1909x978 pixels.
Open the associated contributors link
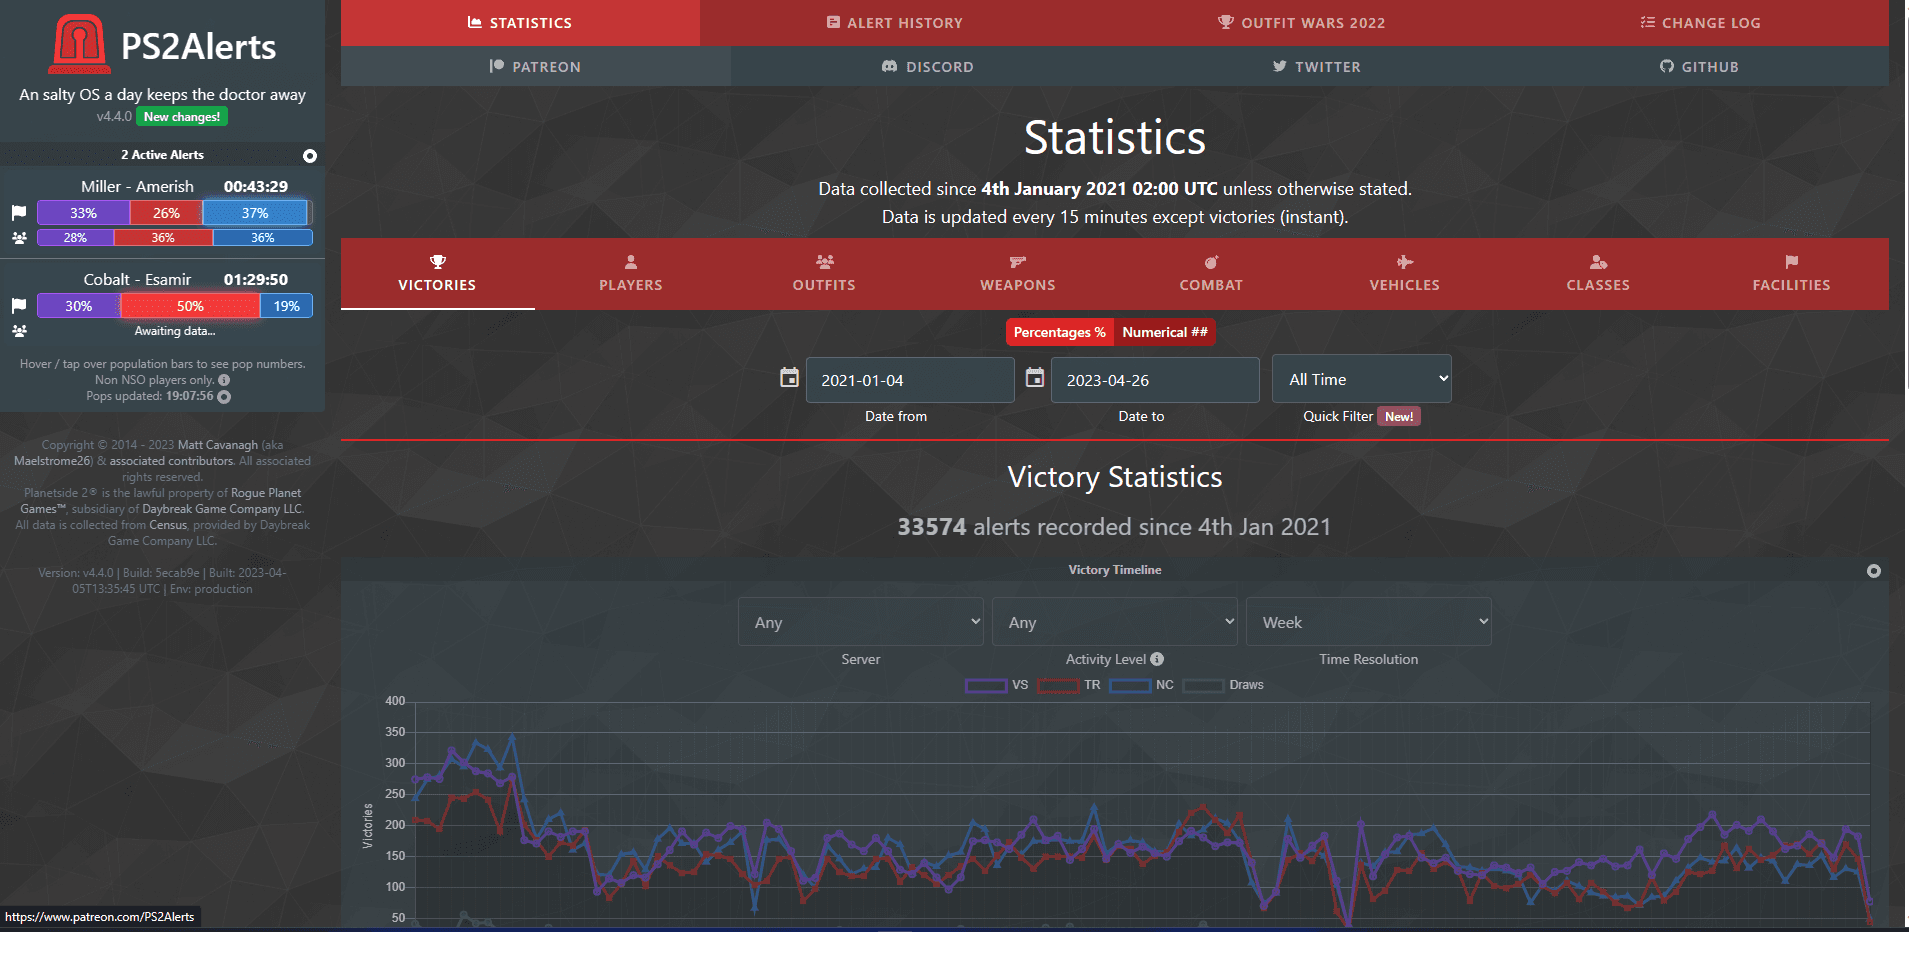171,461
